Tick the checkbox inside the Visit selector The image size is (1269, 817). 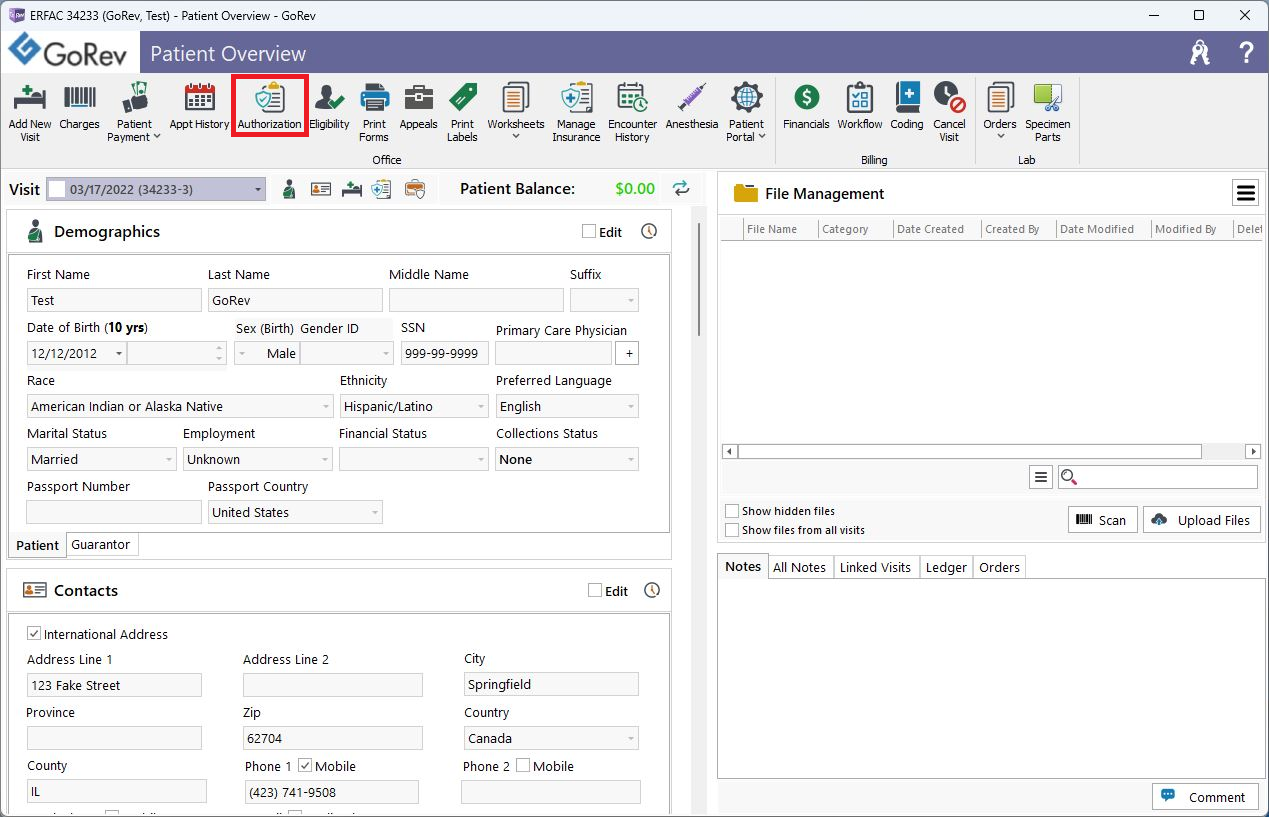[x=57, y=189]
